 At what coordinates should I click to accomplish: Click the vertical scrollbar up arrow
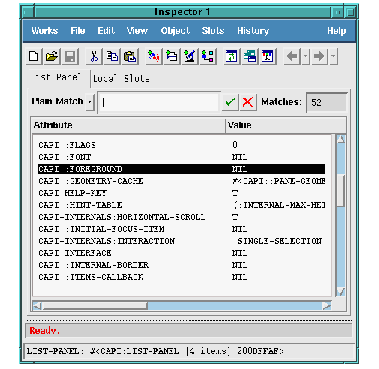point(340,140)
